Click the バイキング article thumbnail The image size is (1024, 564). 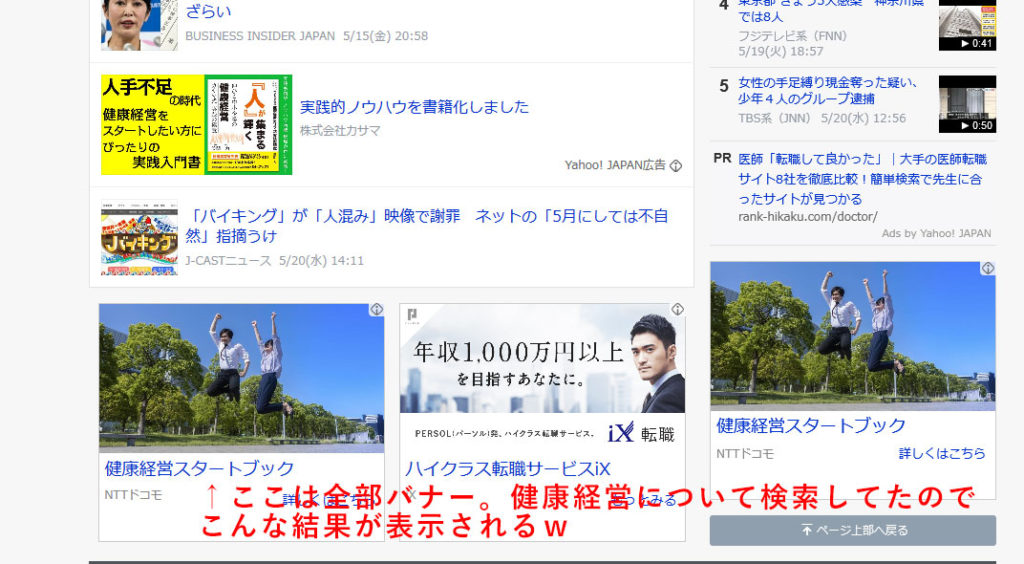point(139,240)
